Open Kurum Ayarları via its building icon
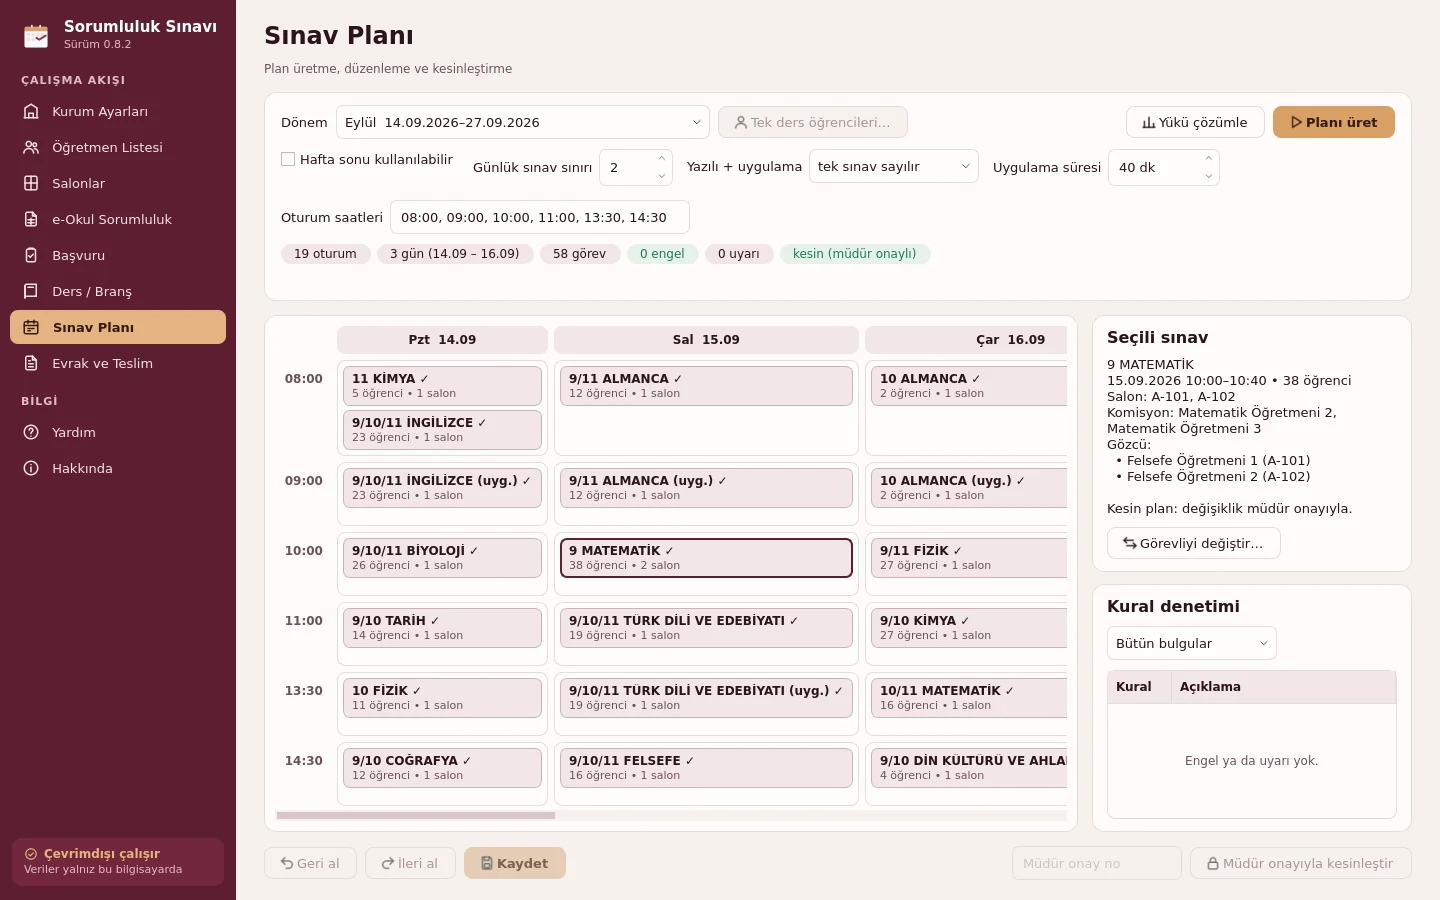1440x900 pixels. tap(31, 111)
